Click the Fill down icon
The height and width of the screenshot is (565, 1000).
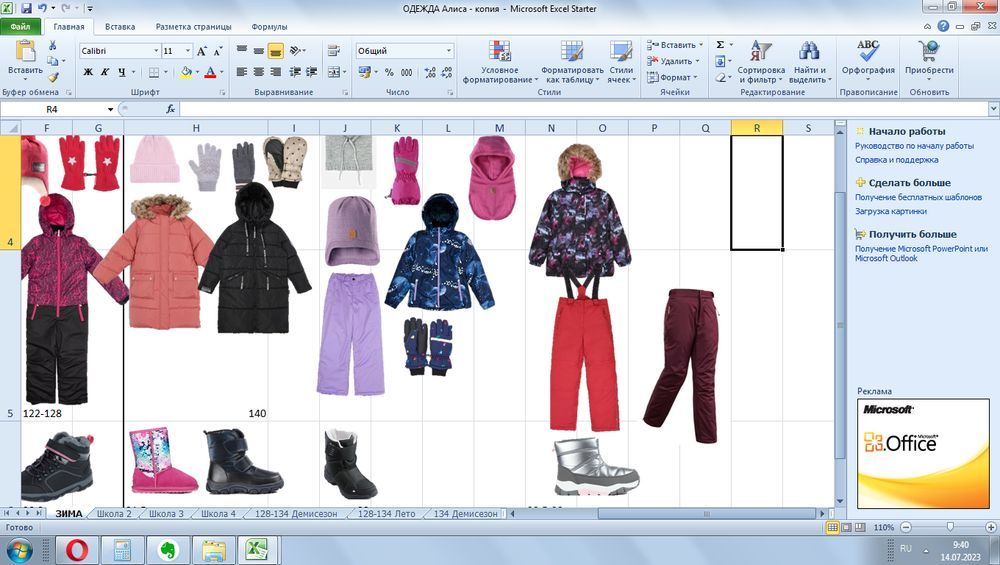point(720,61)
